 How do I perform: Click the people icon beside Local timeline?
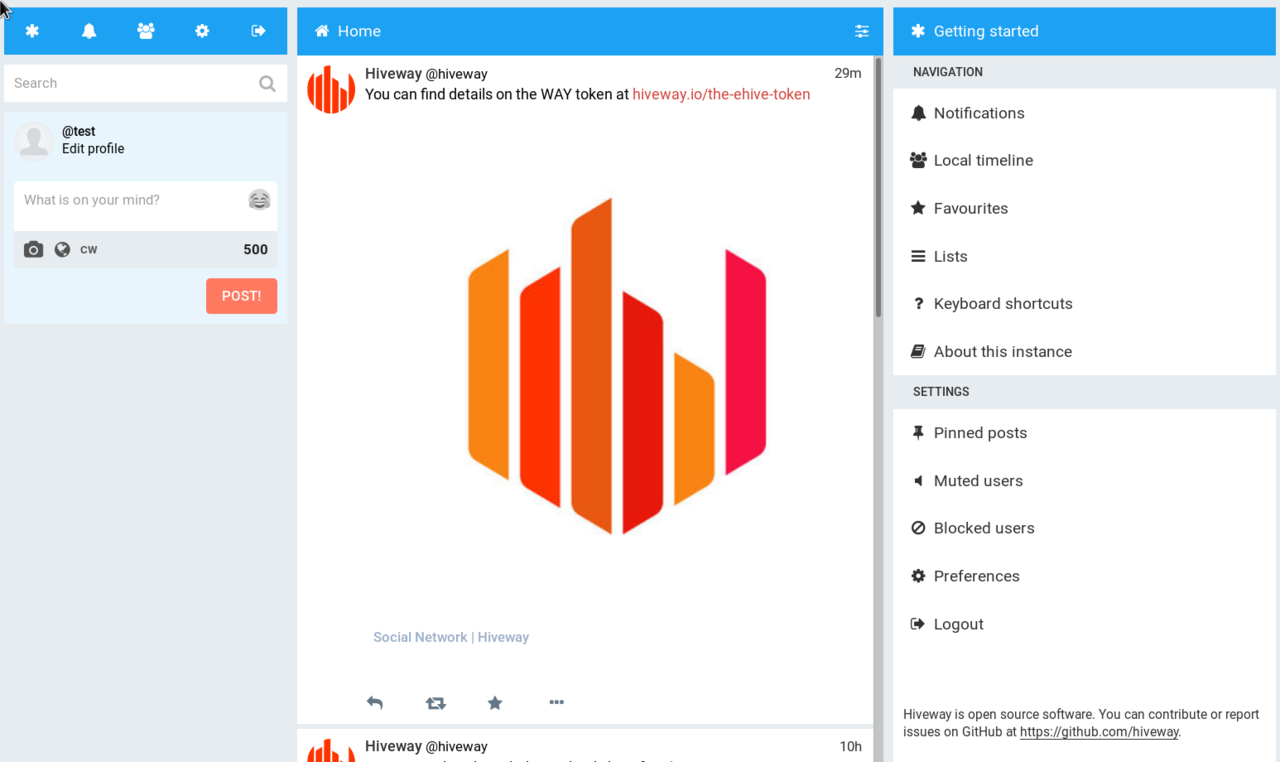[918, 160]
